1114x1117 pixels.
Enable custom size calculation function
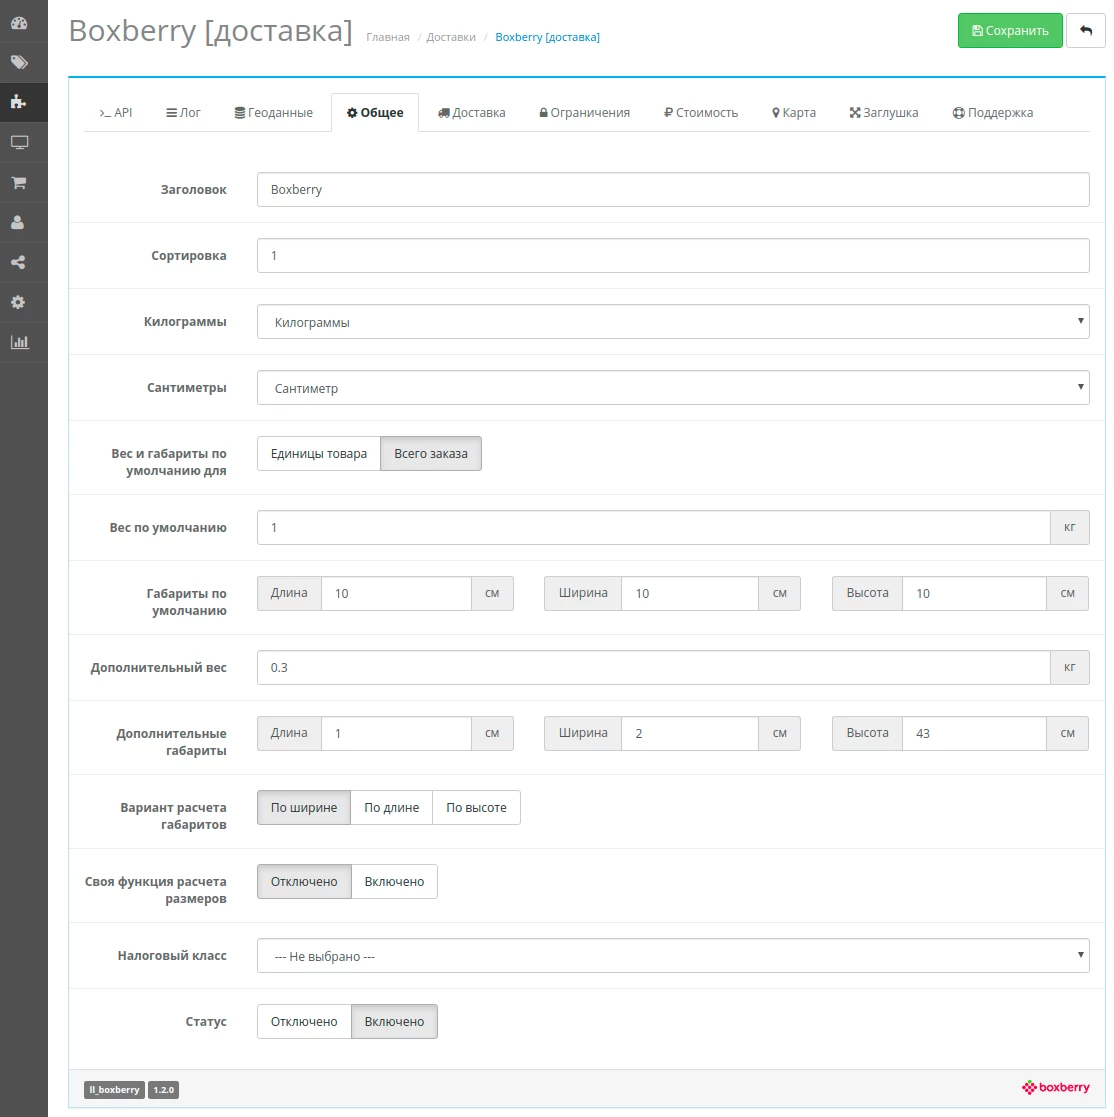pos(395,882)
